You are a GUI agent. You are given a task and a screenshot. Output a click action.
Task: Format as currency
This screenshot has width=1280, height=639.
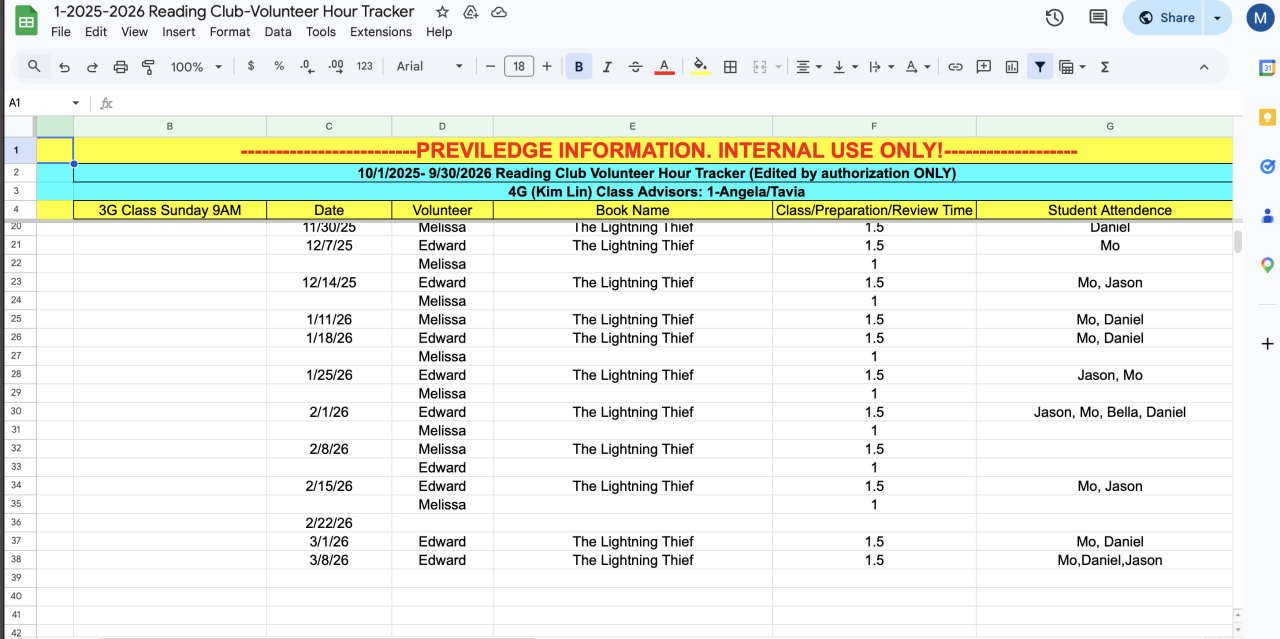click(x=250, y=67)
